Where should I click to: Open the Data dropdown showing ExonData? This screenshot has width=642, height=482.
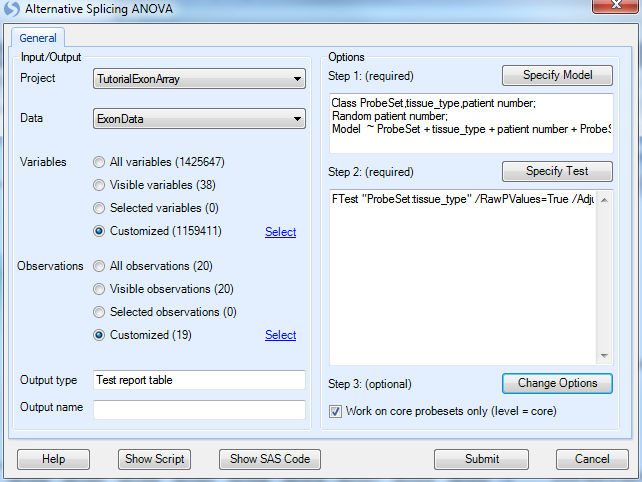[x=199, y=119]
